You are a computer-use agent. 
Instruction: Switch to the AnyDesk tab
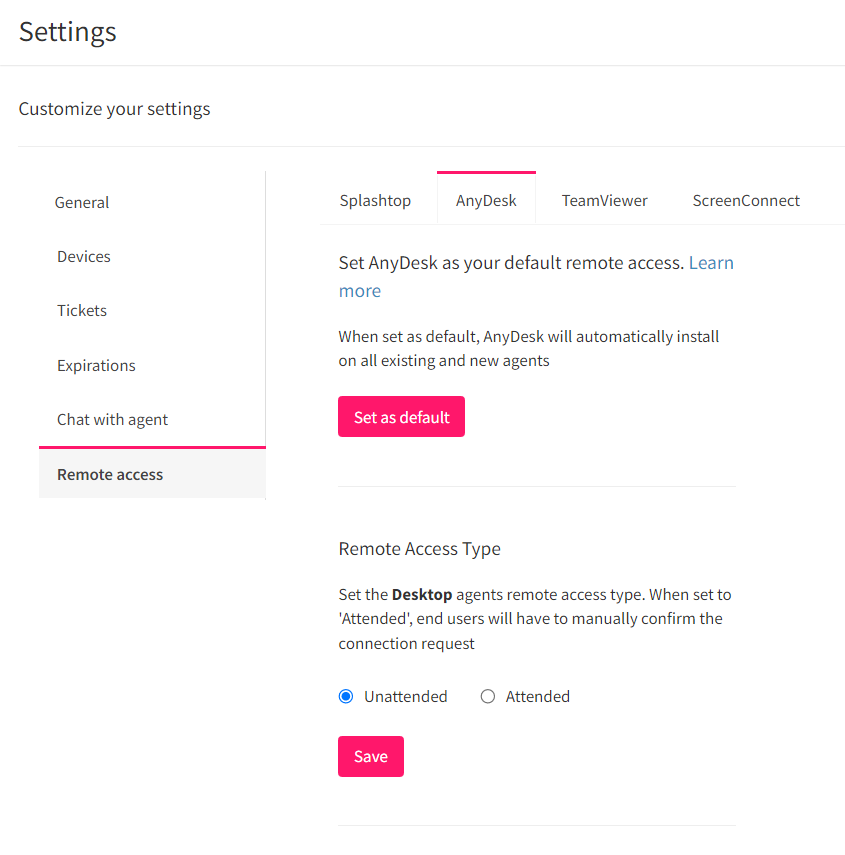click(x=486, y=200)
